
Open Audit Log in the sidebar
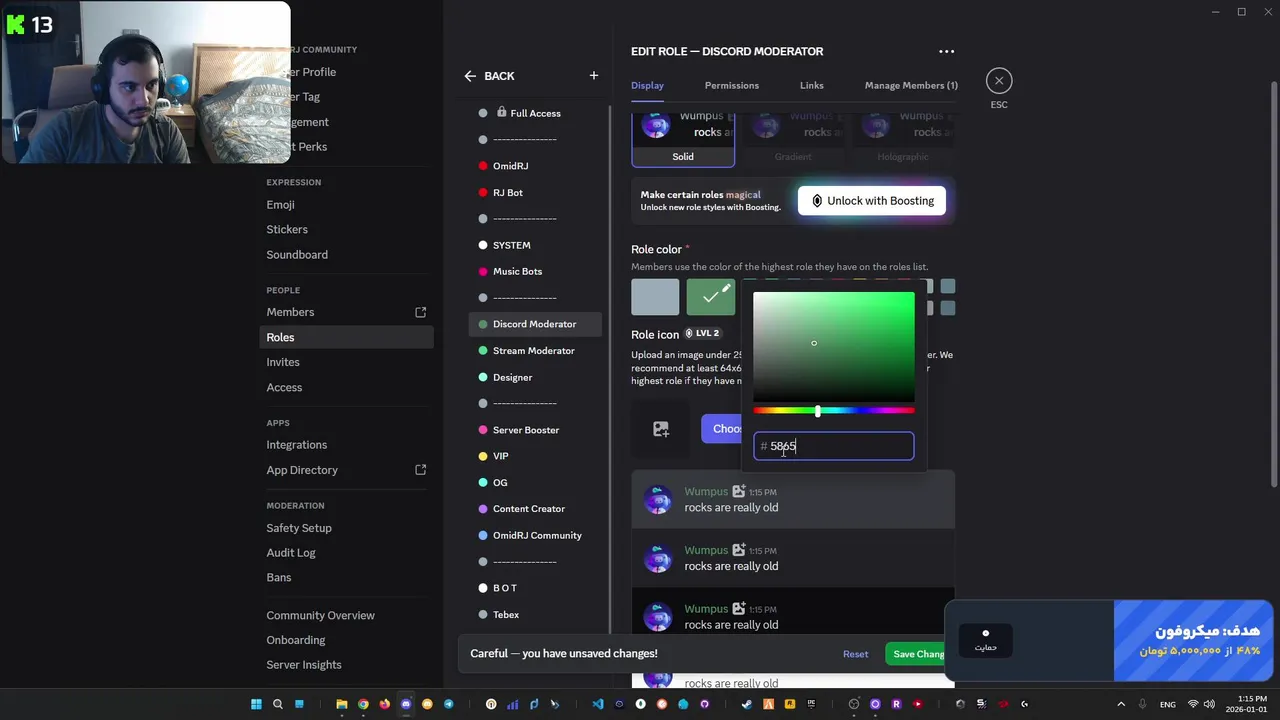coord(346,553)
